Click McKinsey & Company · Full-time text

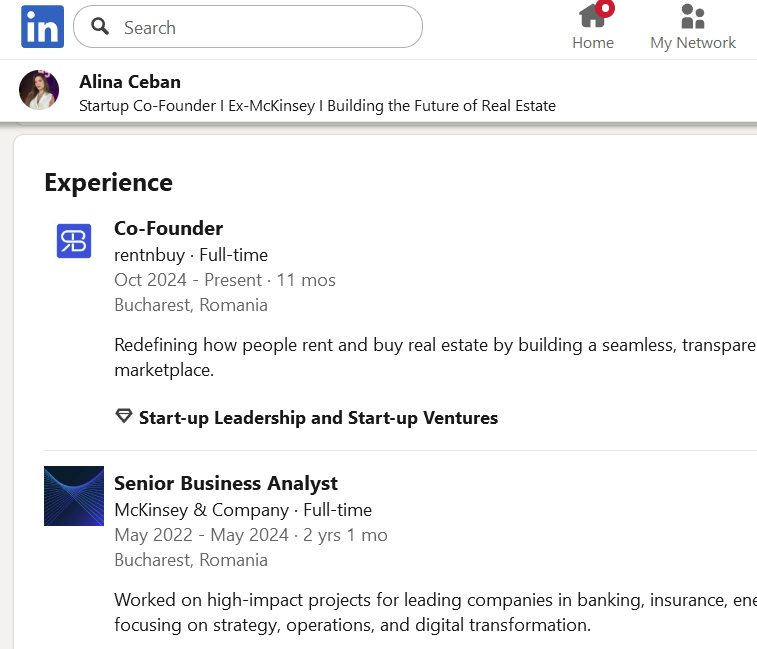243,509
